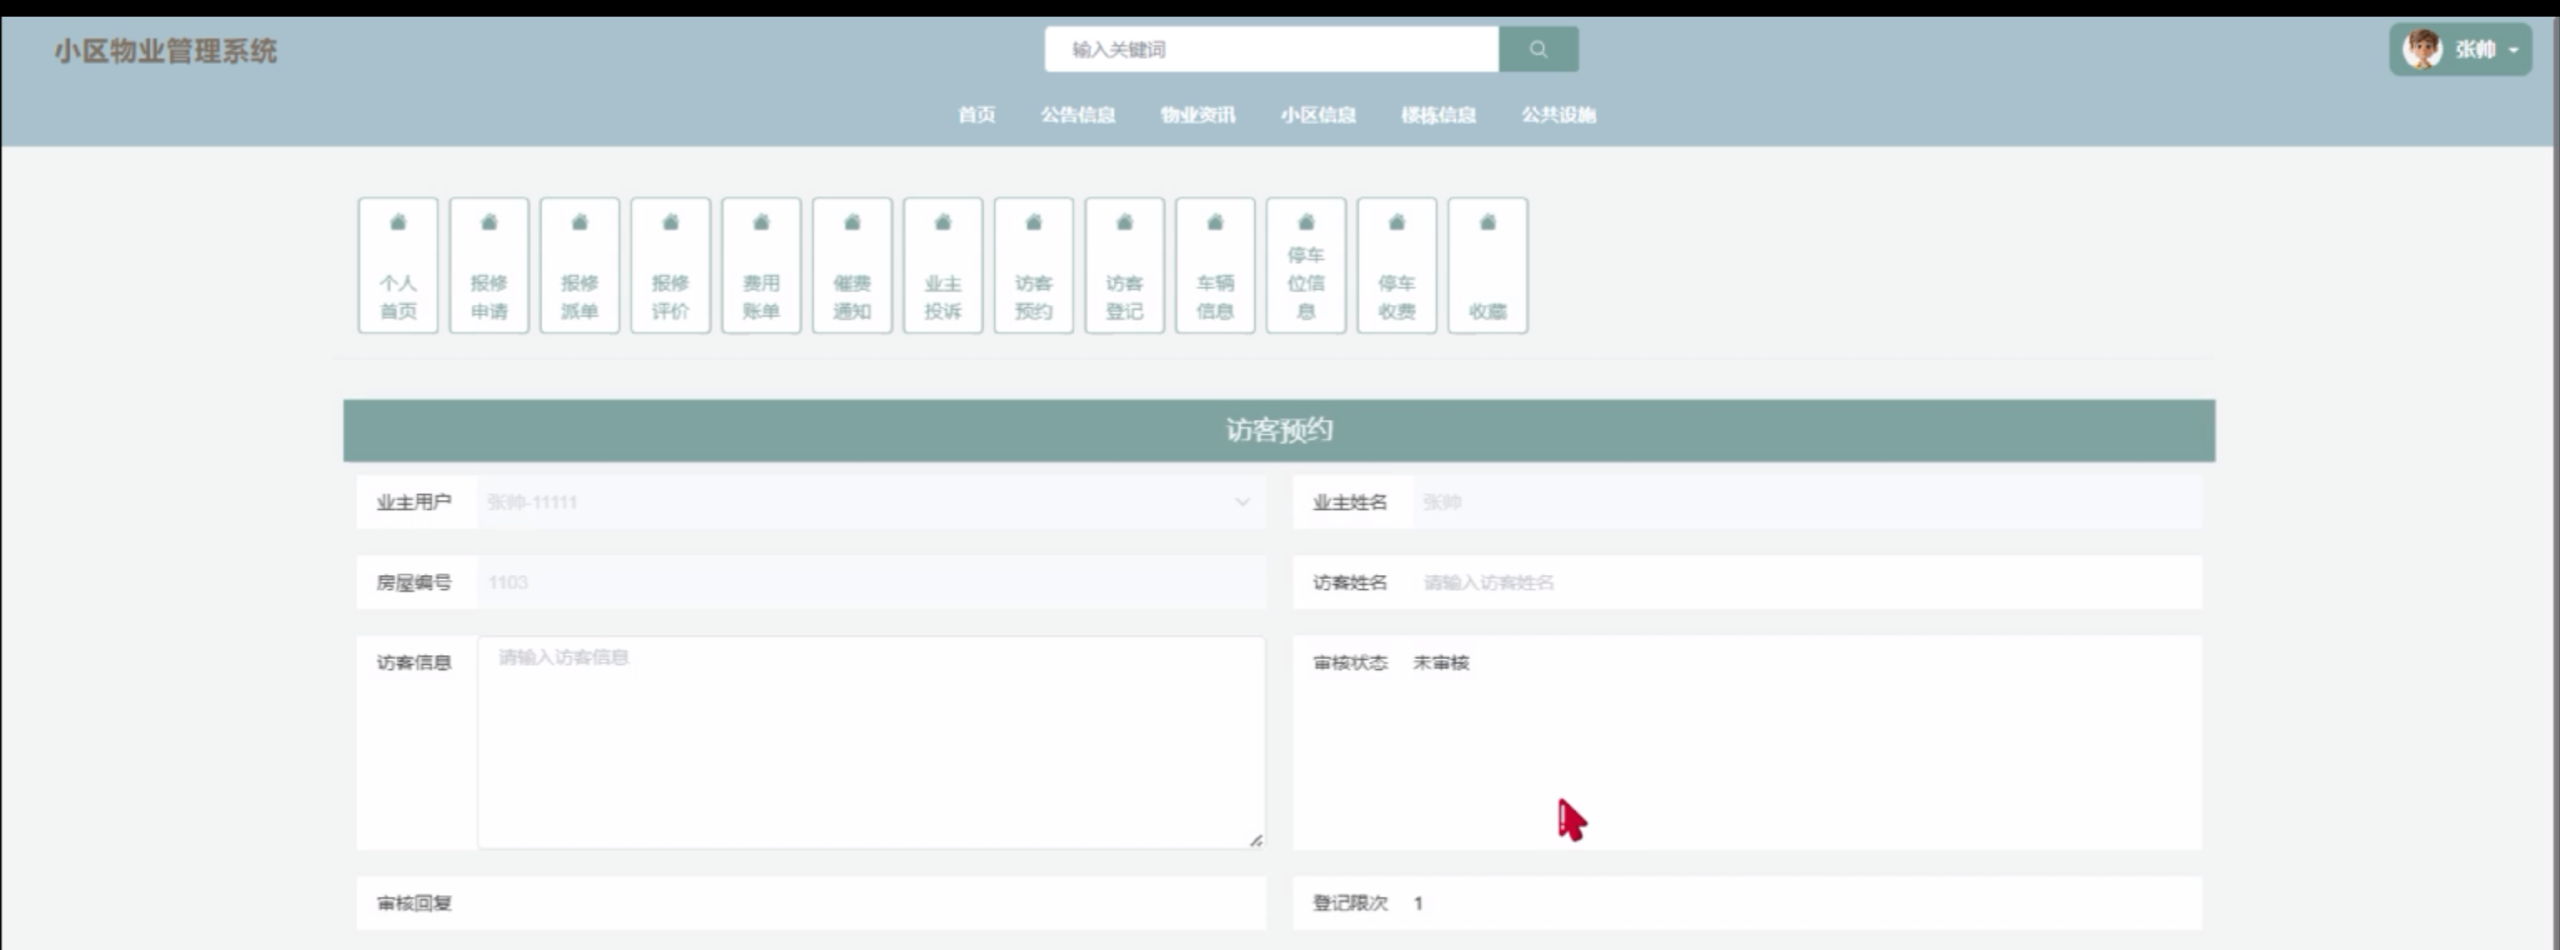Open the 楼栋信息 navigation menu
This screenshot has width=2560, height=950.
click(x=1438, y=115)
